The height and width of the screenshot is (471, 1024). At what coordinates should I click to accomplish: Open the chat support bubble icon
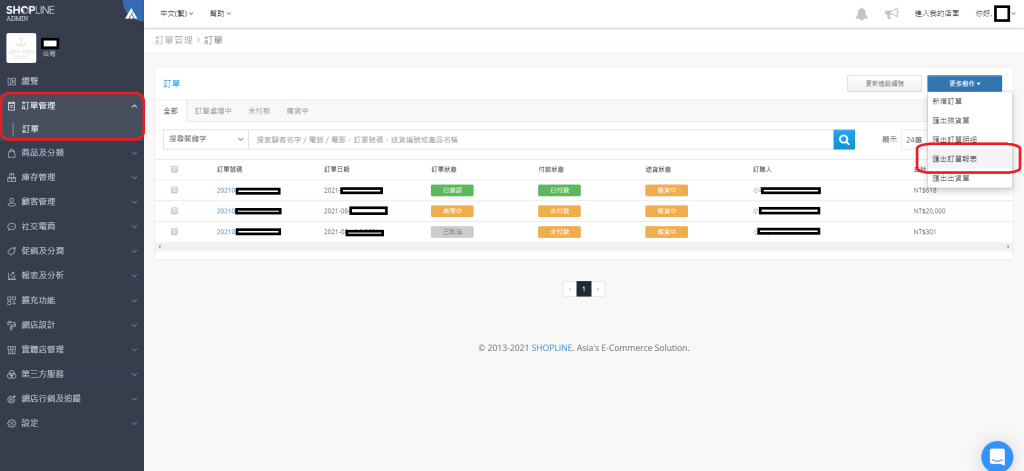coord(997,456)
